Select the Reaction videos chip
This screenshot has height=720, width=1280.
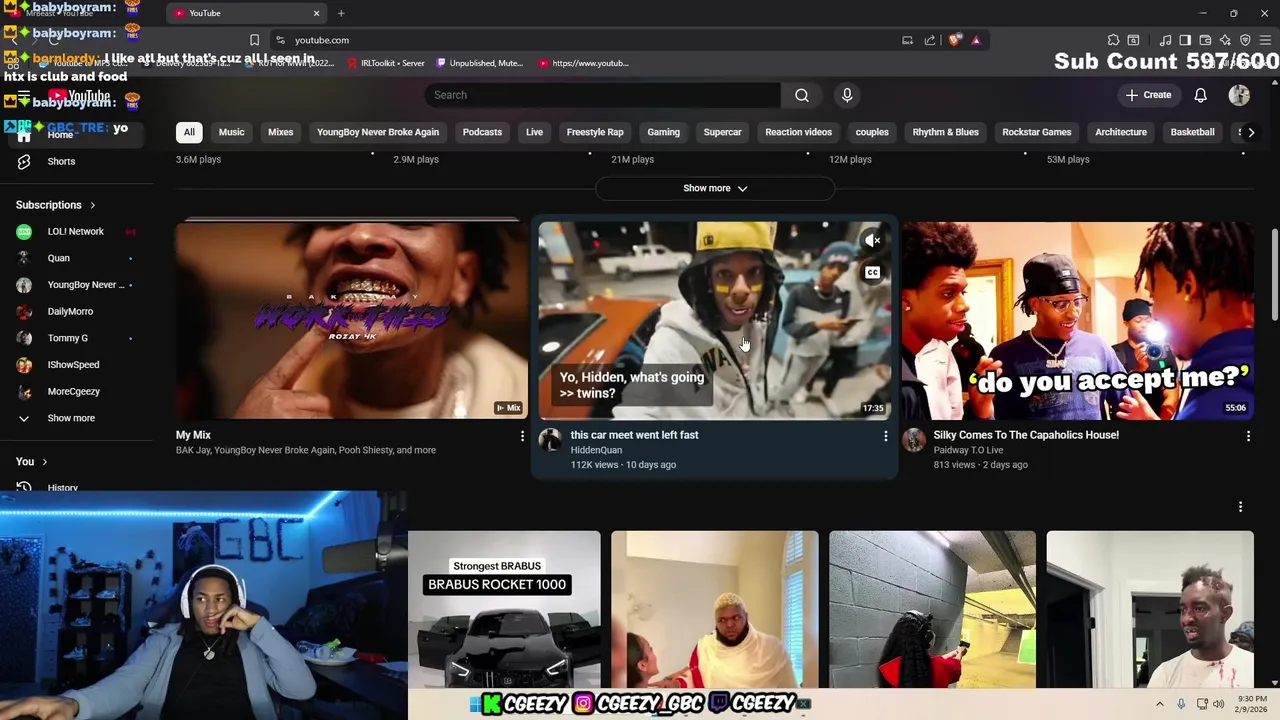click(x=798, y=132)
